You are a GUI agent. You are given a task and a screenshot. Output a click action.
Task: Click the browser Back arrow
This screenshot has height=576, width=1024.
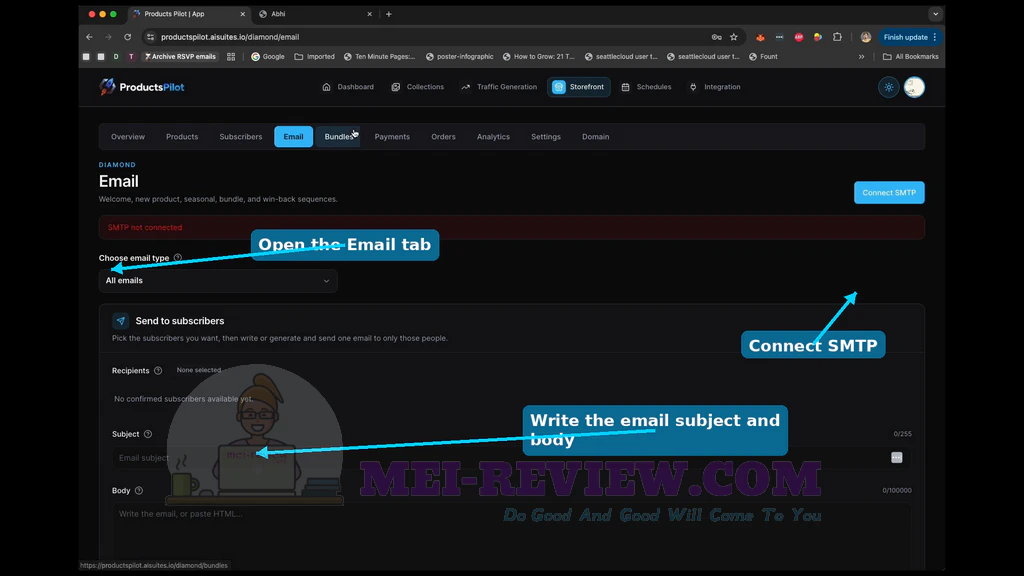tap(89, 37)
